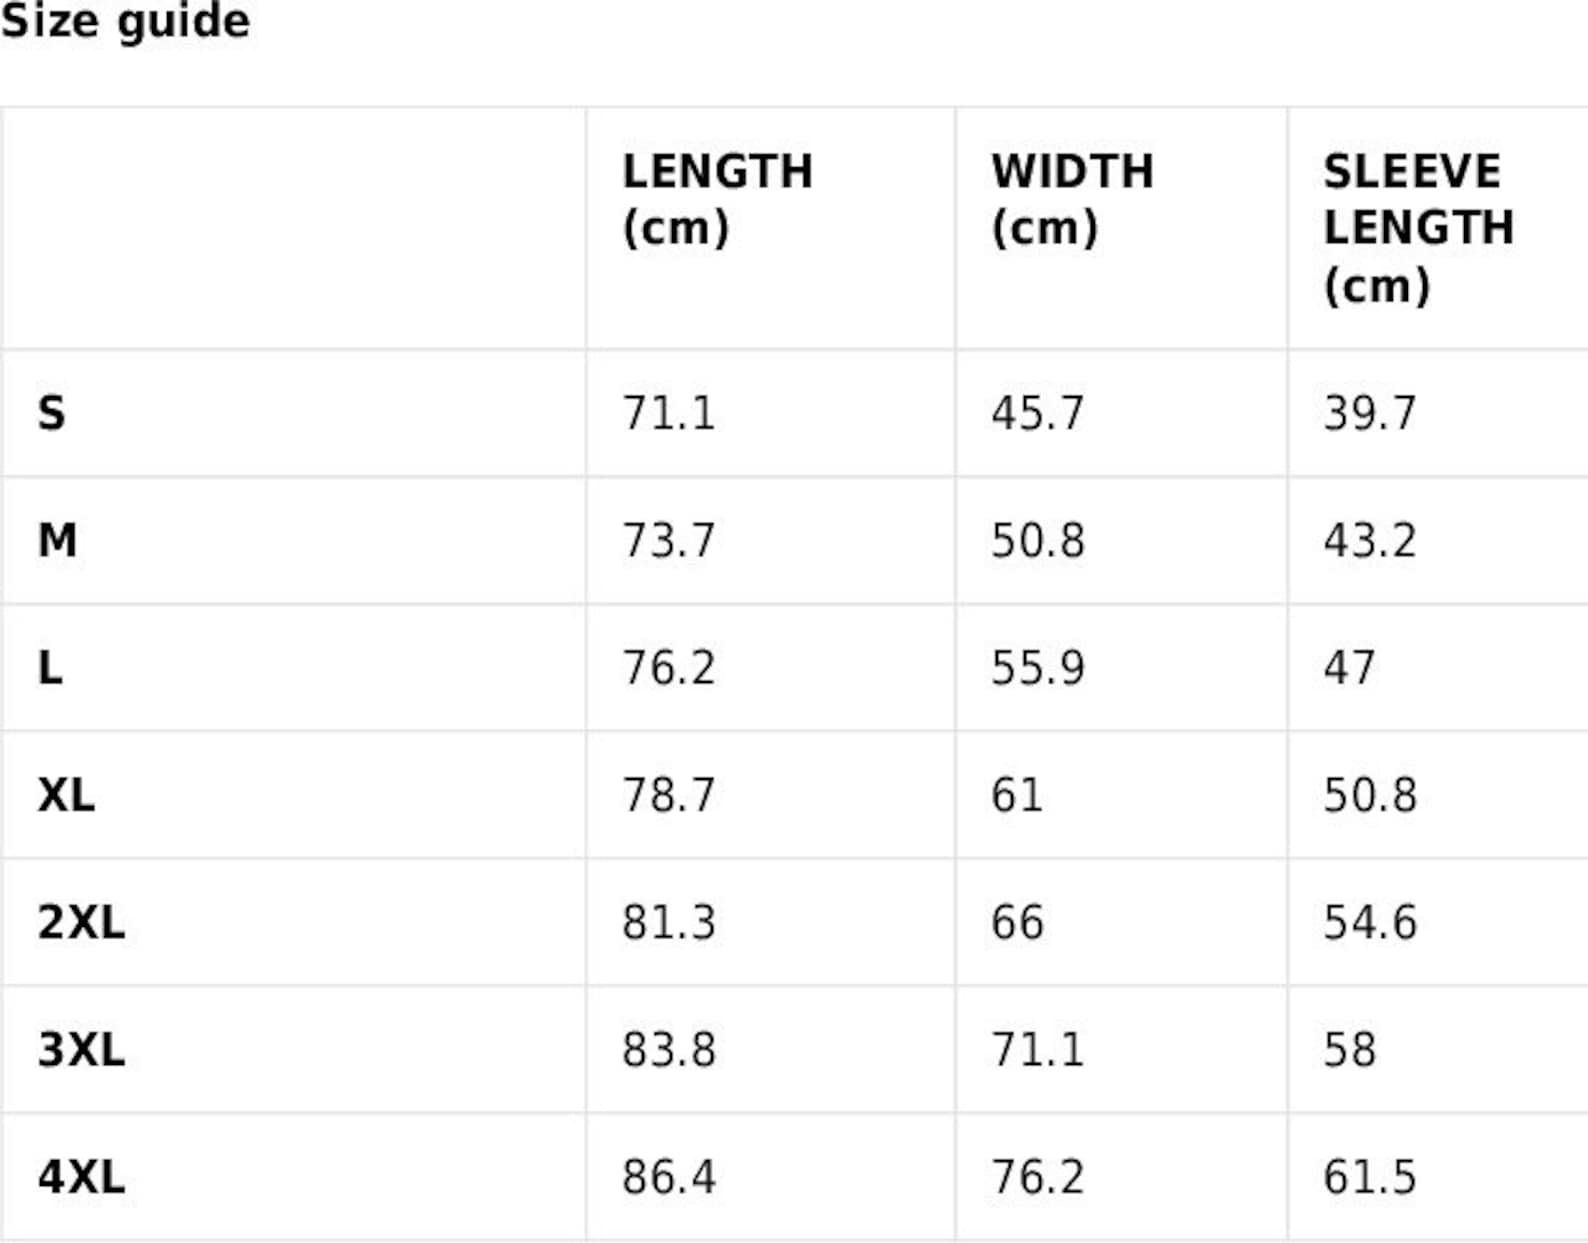This screenshot has width=1588, height=1243.
Task: Click the 4XL size row label
Action: click(81, 1176)
